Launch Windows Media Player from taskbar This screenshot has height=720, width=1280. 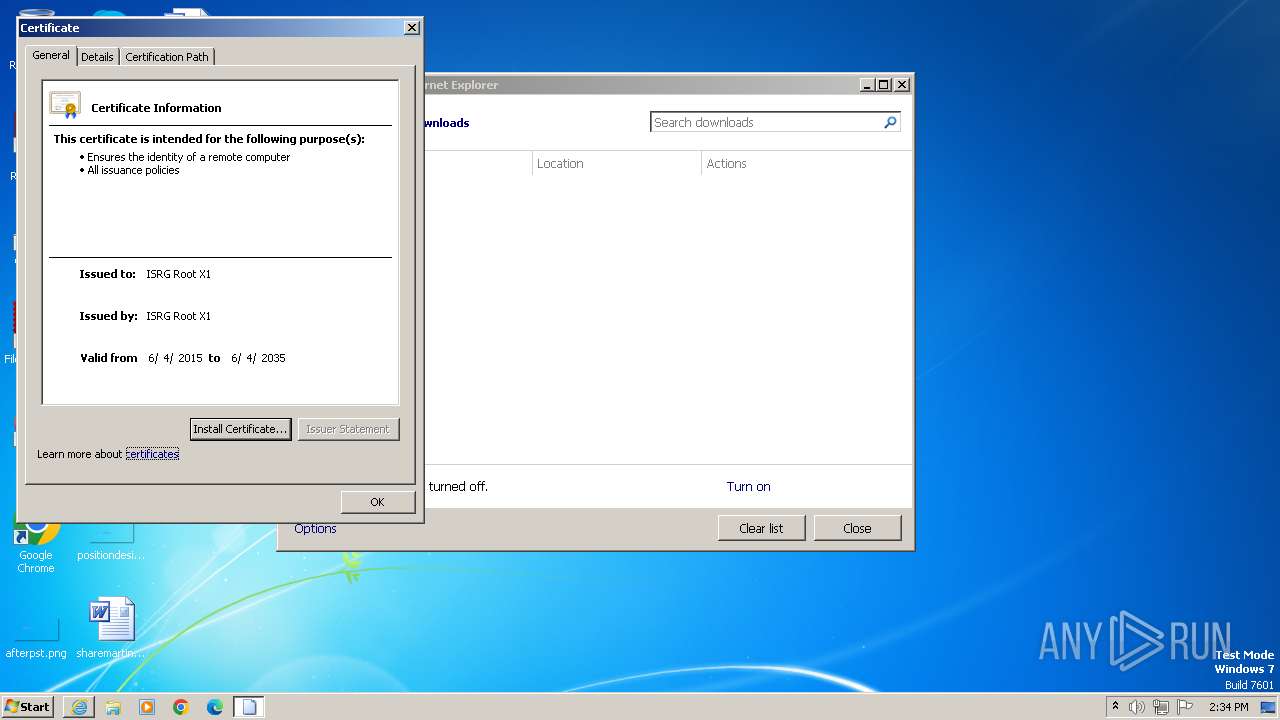(x=147, y=707)
